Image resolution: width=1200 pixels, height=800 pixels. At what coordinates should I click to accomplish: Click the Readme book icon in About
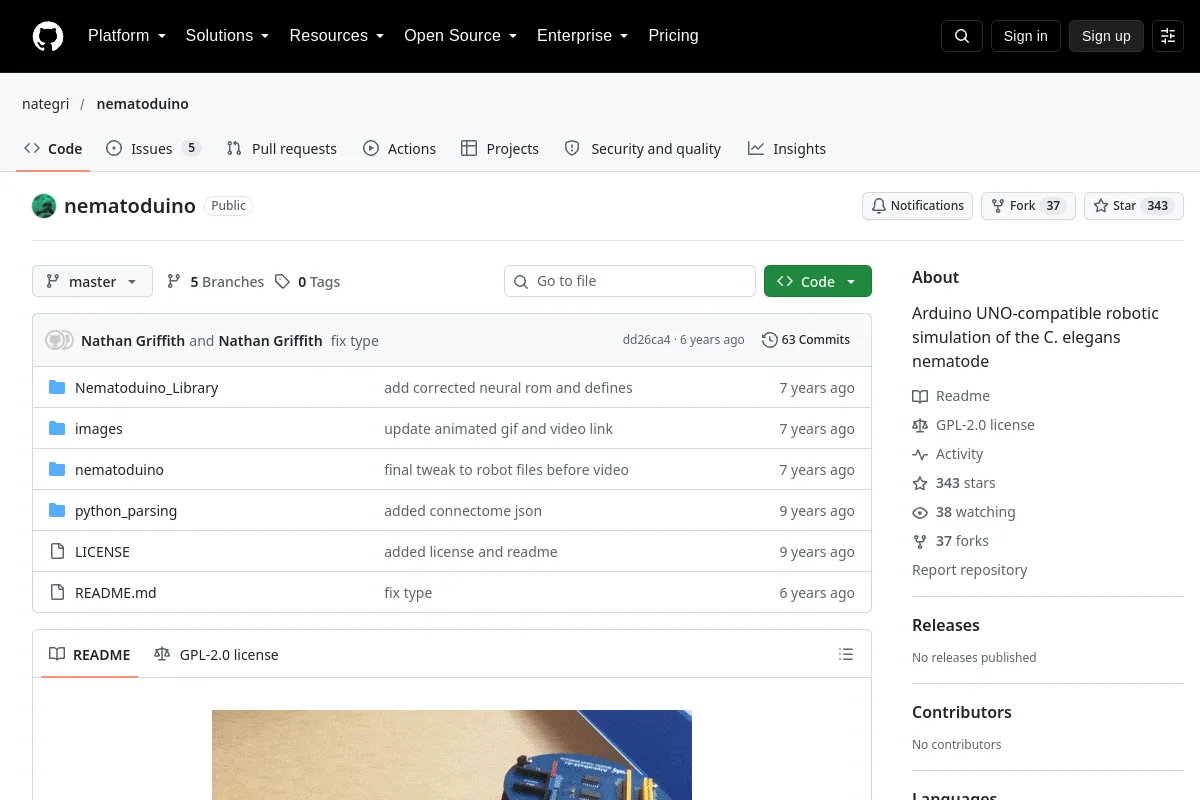coord(920,396)
